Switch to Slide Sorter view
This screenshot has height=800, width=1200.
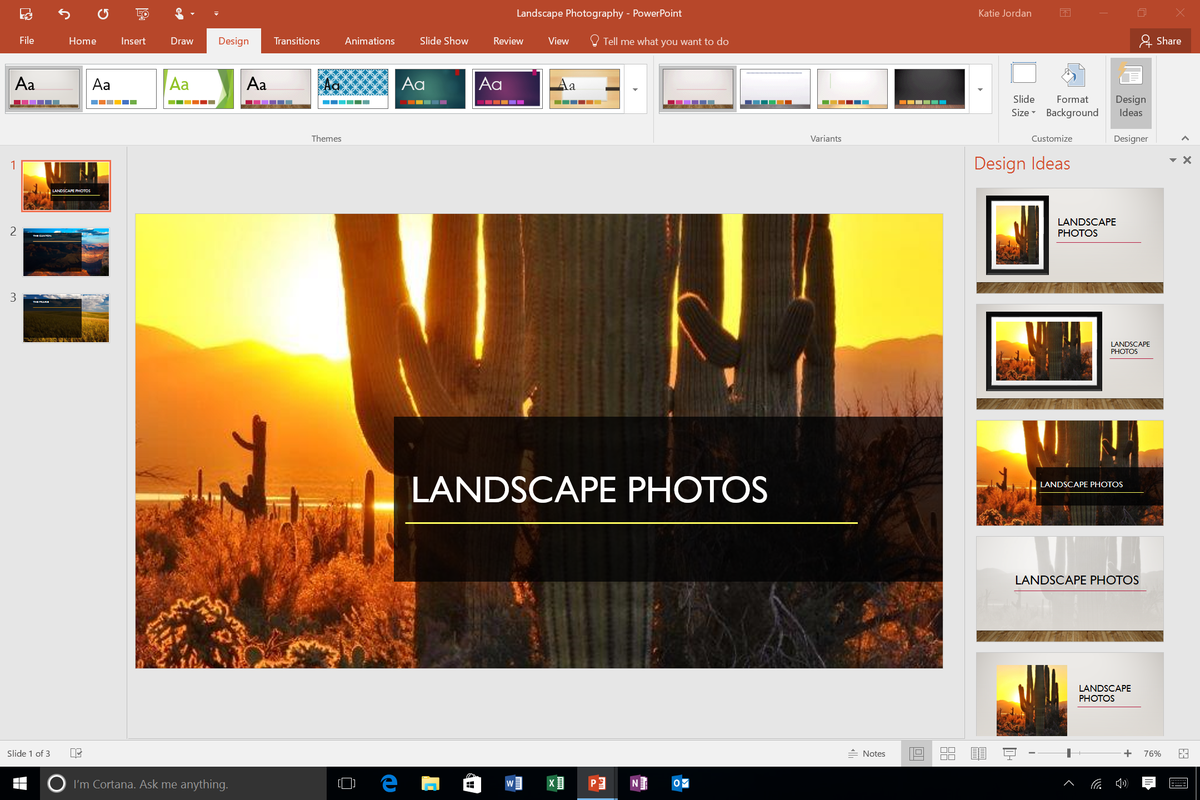[947, 753]
